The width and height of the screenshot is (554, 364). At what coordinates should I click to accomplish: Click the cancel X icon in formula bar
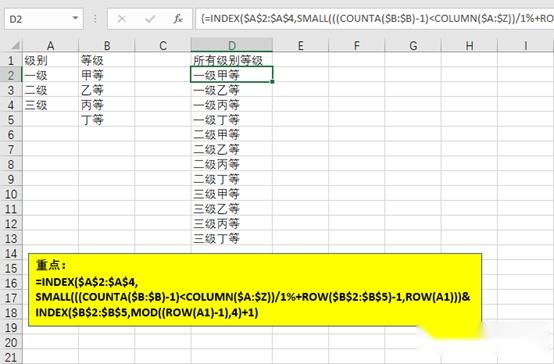click(122, 19)
